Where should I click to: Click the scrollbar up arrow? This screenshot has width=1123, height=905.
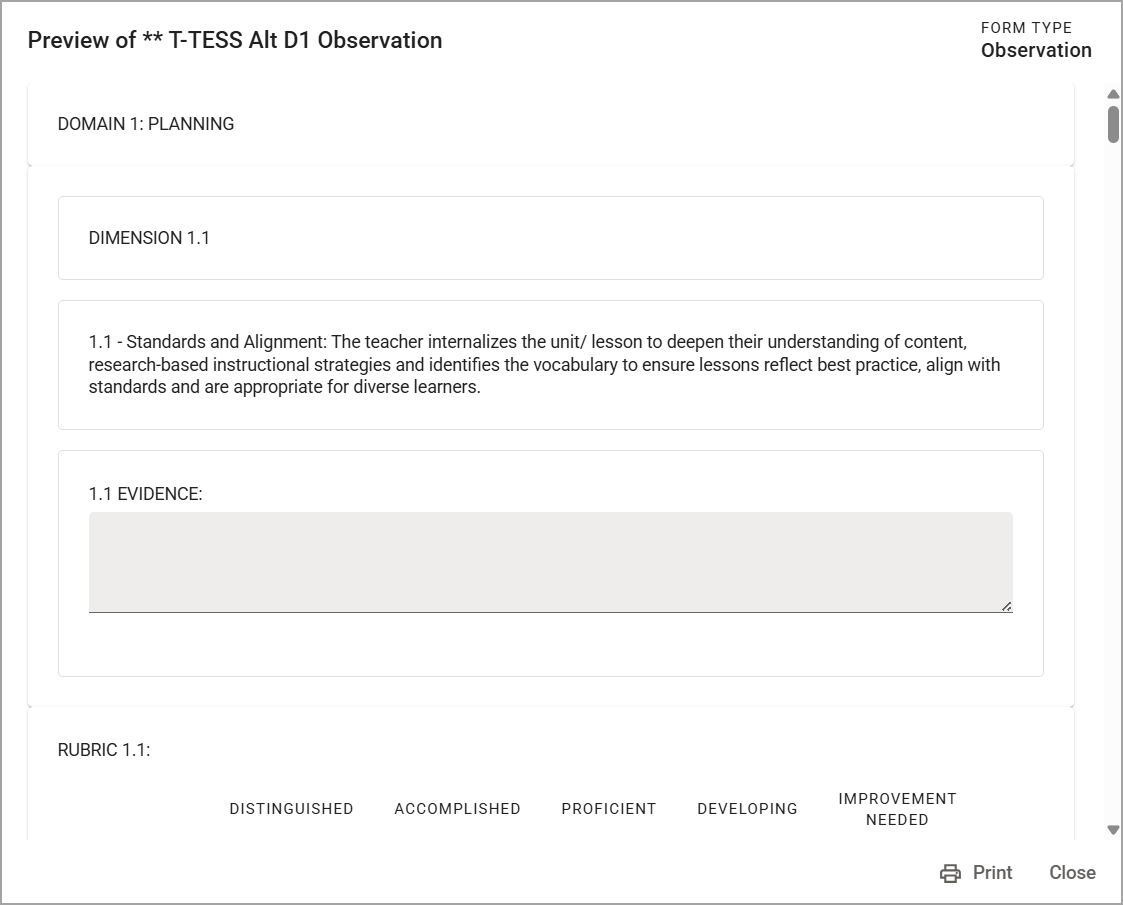tap(1113, 95)
